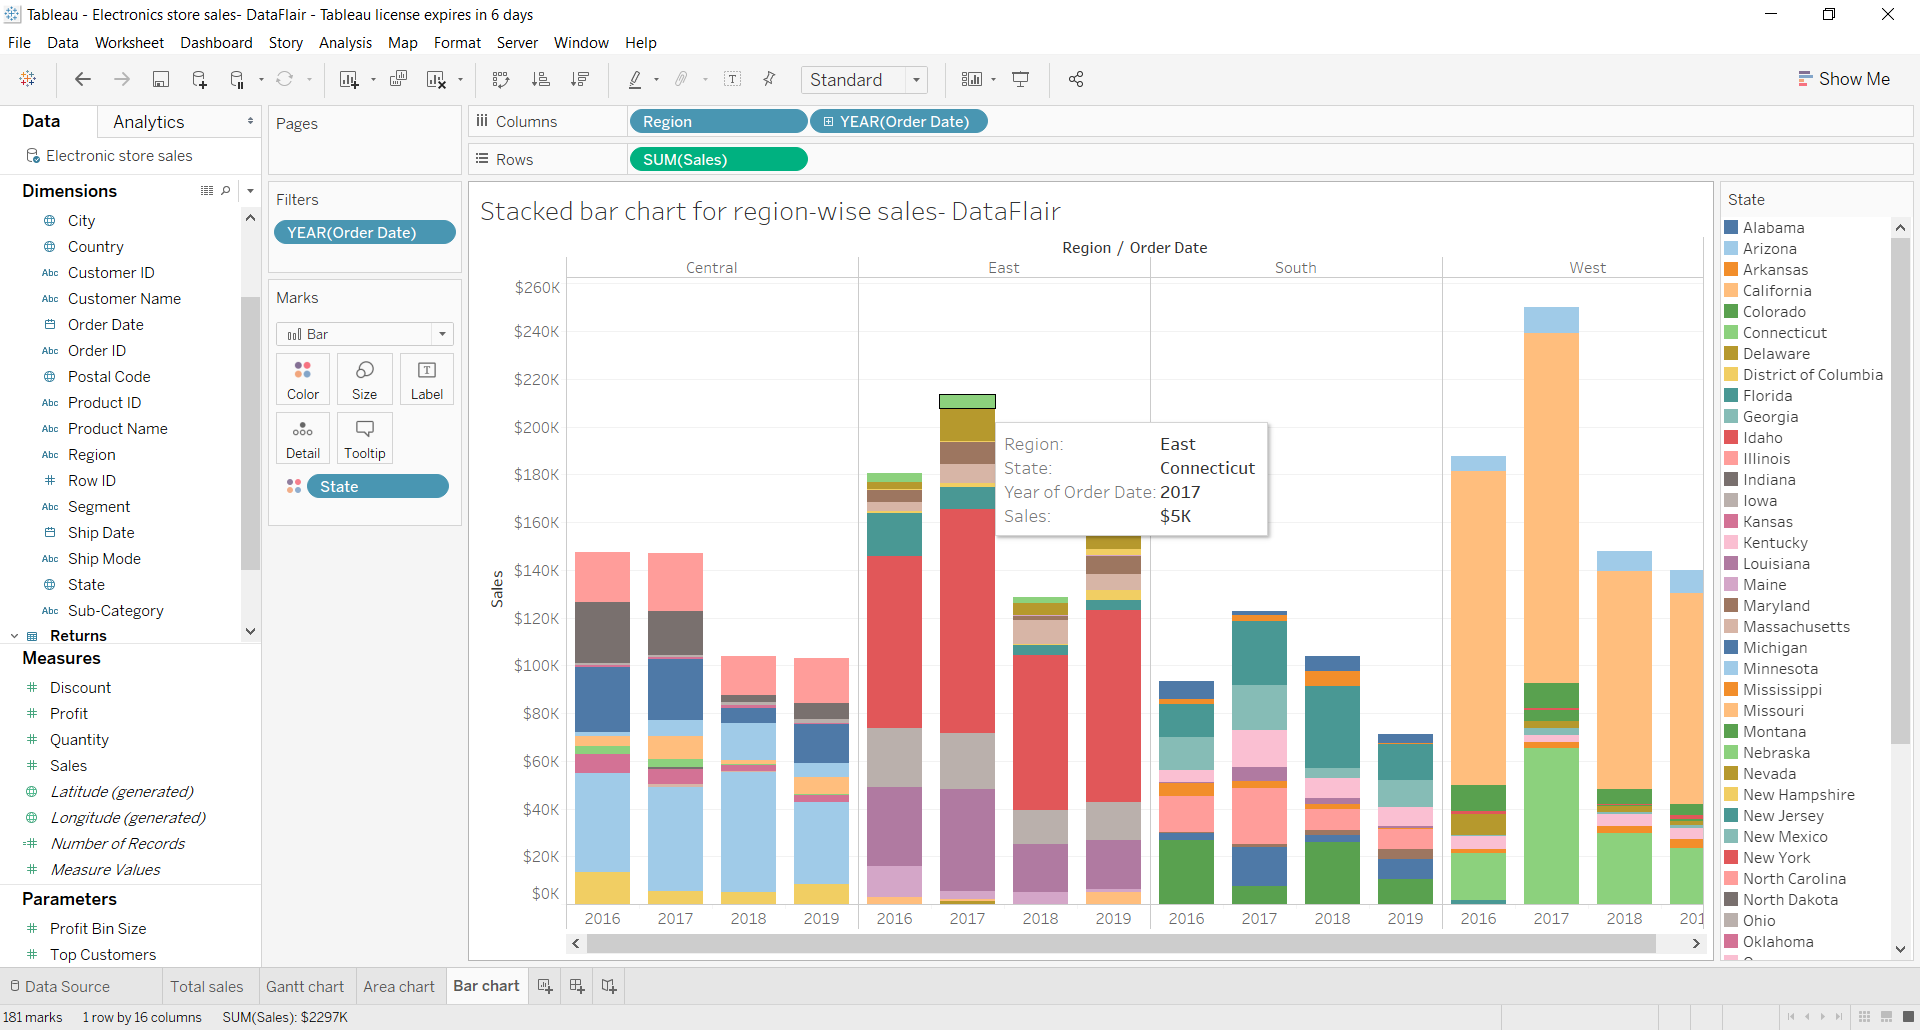
Task: Sort descending using the toolbar icon
Action: (x=580, y=79)
